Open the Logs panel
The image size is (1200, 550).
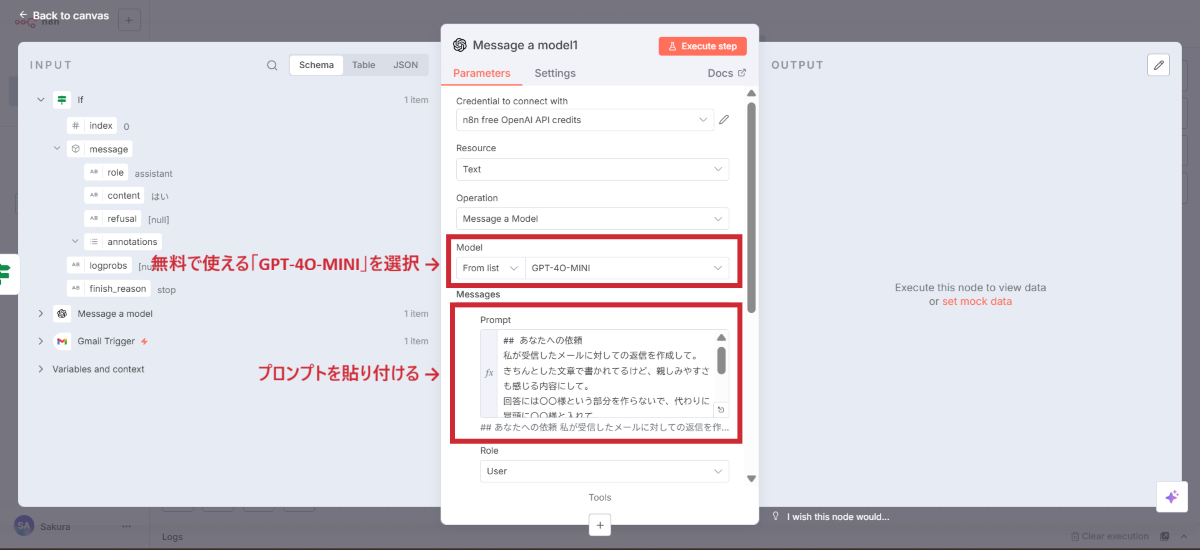point(174,537)
